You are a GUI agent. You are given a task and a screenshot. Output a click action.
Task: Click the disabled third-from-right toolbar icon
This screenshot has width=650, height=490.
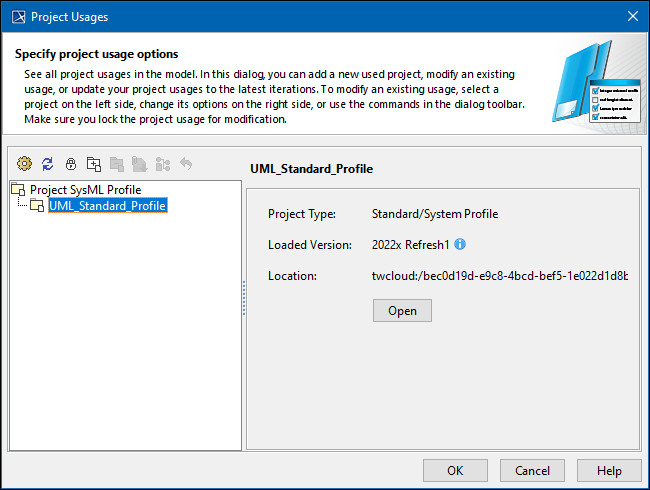139,164
